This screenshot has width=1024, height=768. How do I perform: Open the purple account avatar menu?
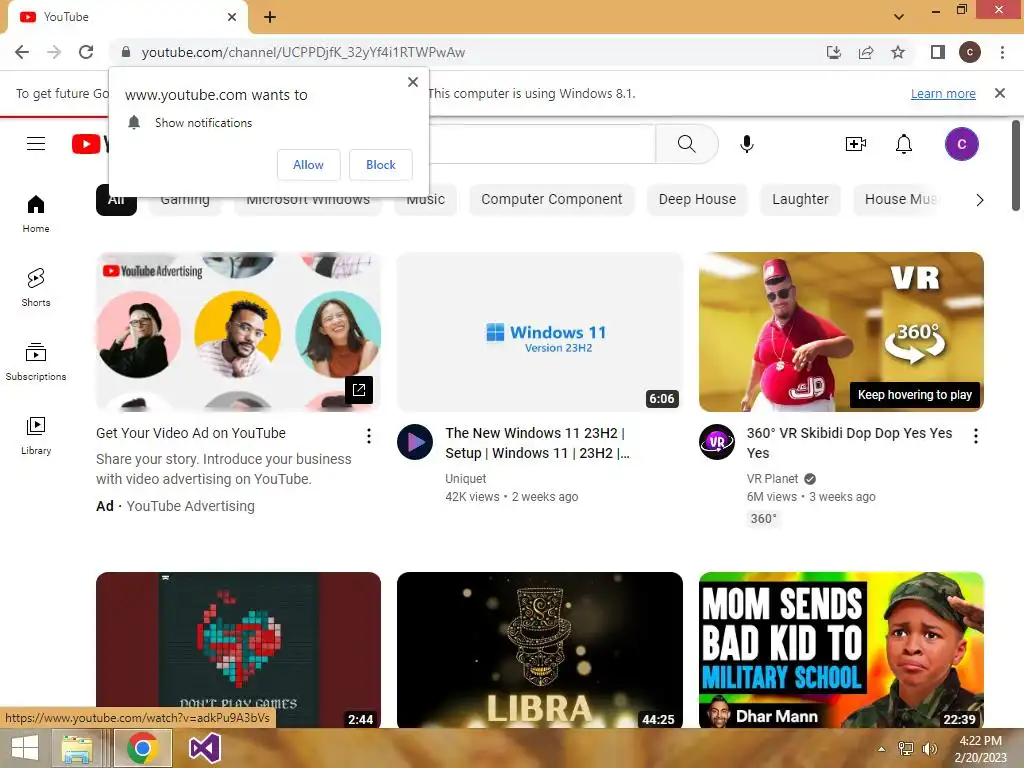point(961,144)
